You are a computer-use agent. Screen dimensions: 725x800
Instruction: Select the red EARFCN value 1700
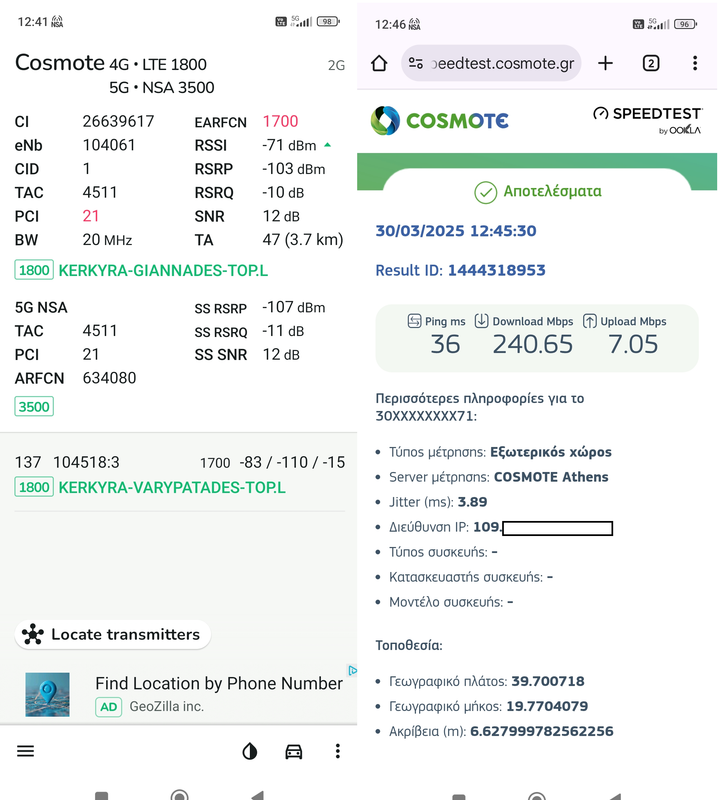coord(280,121)
